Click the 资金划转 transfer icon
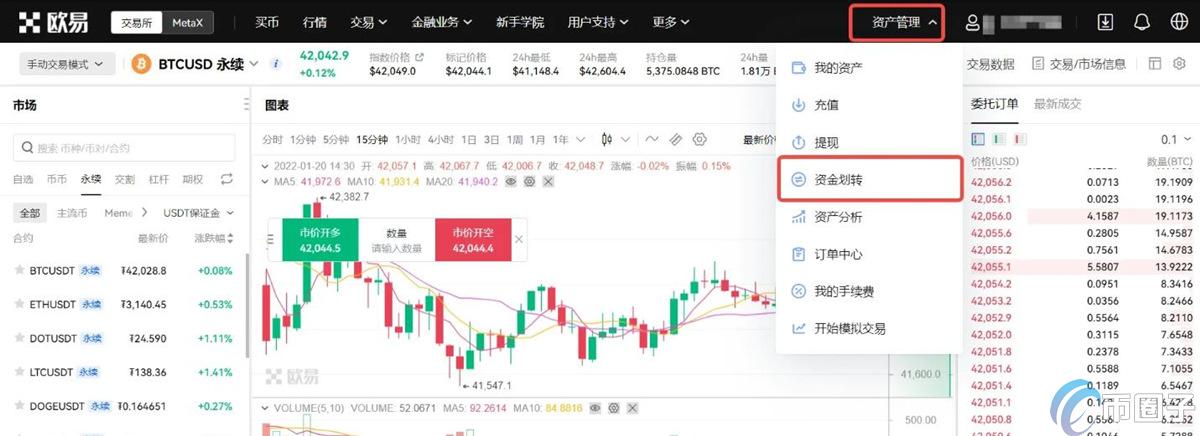Screen dimensions: 1200x436 pos(798,179)
